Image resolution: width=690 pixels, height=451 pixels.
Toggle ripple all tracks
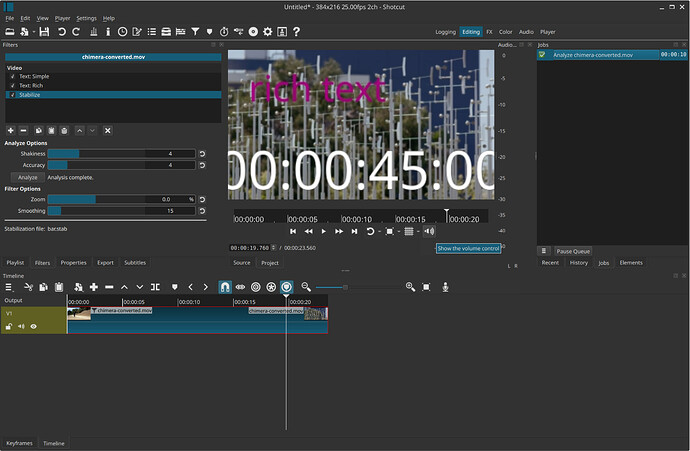[271, 287]
